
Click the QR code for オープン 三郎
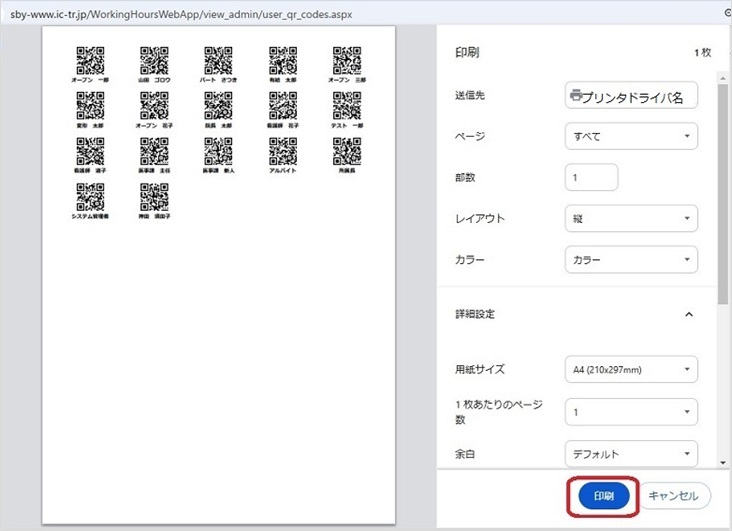click(x=347, y=60)
